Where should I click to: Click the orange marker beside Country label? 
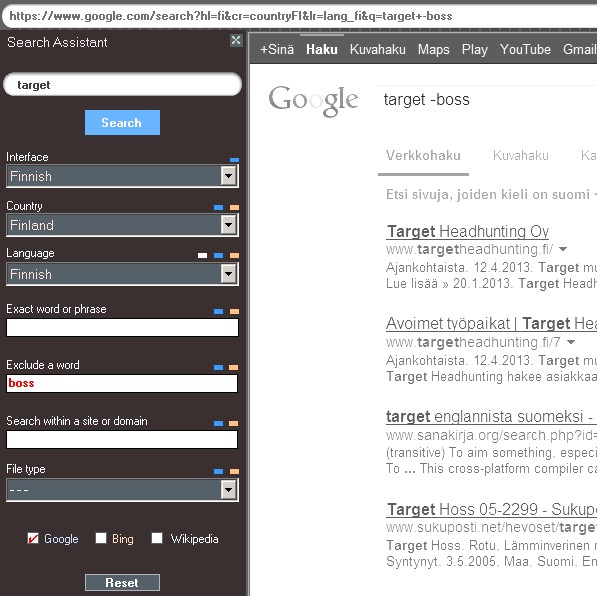[235, 208]
